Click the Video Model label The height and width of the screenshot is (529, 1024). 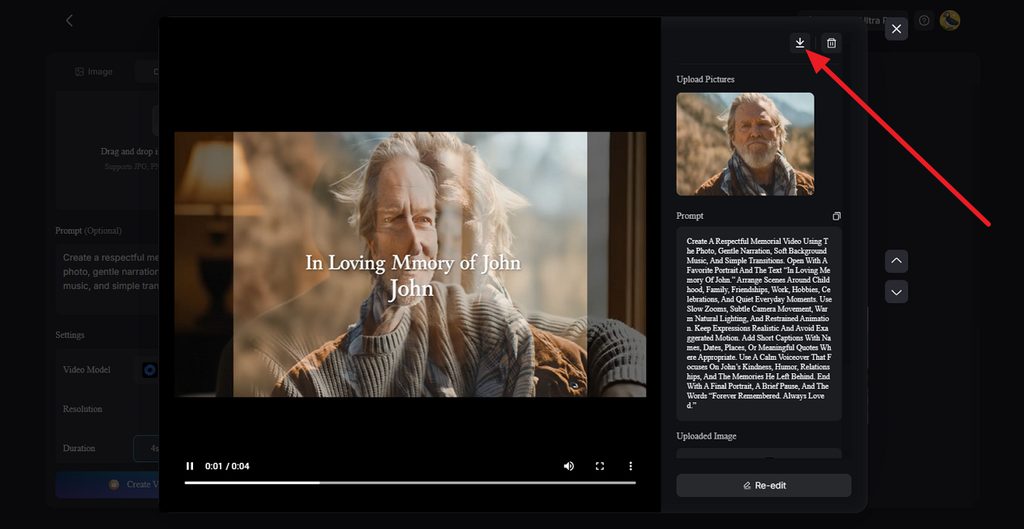pos(87,370)
